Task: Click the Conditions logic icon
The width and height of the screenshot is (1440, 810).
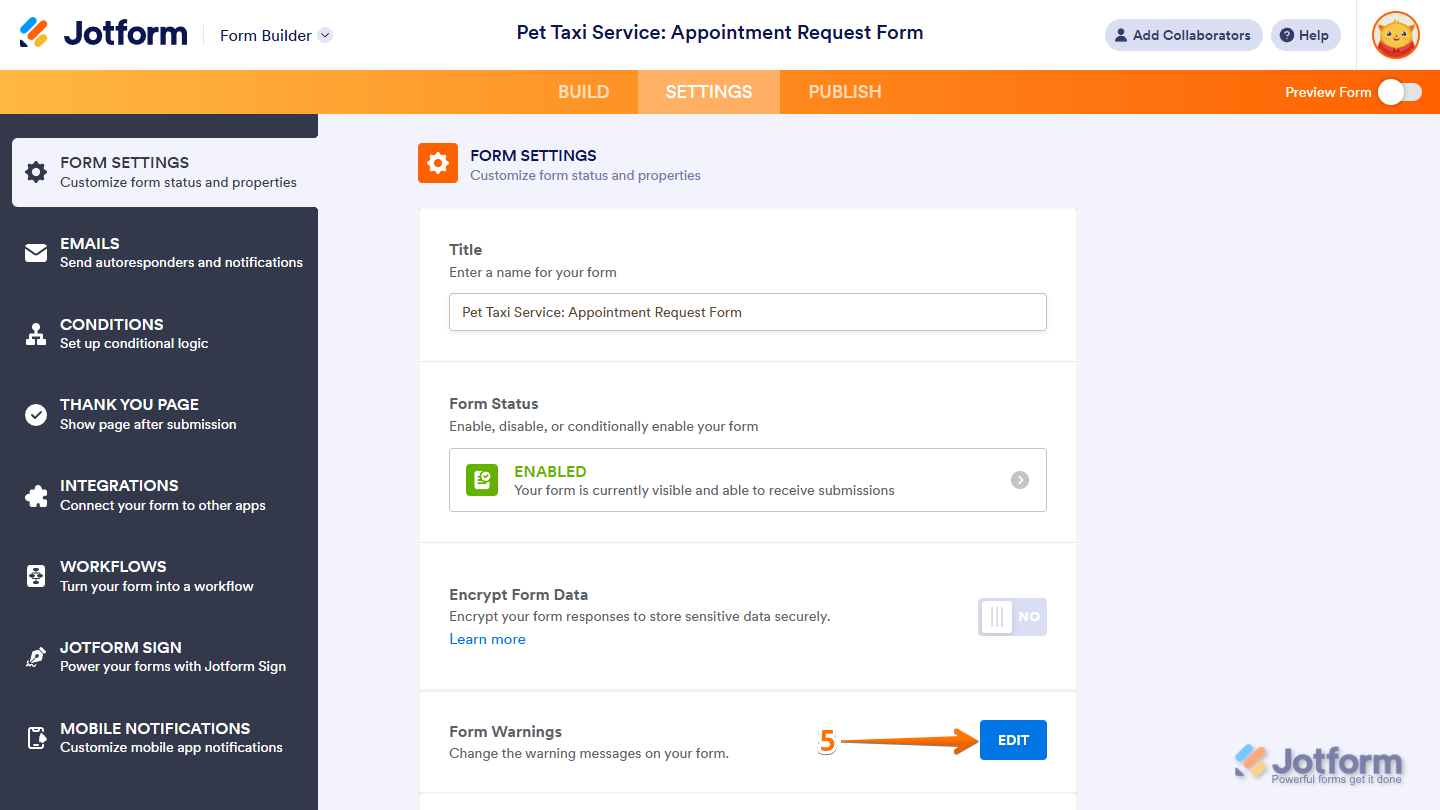Action: point(36,334)
